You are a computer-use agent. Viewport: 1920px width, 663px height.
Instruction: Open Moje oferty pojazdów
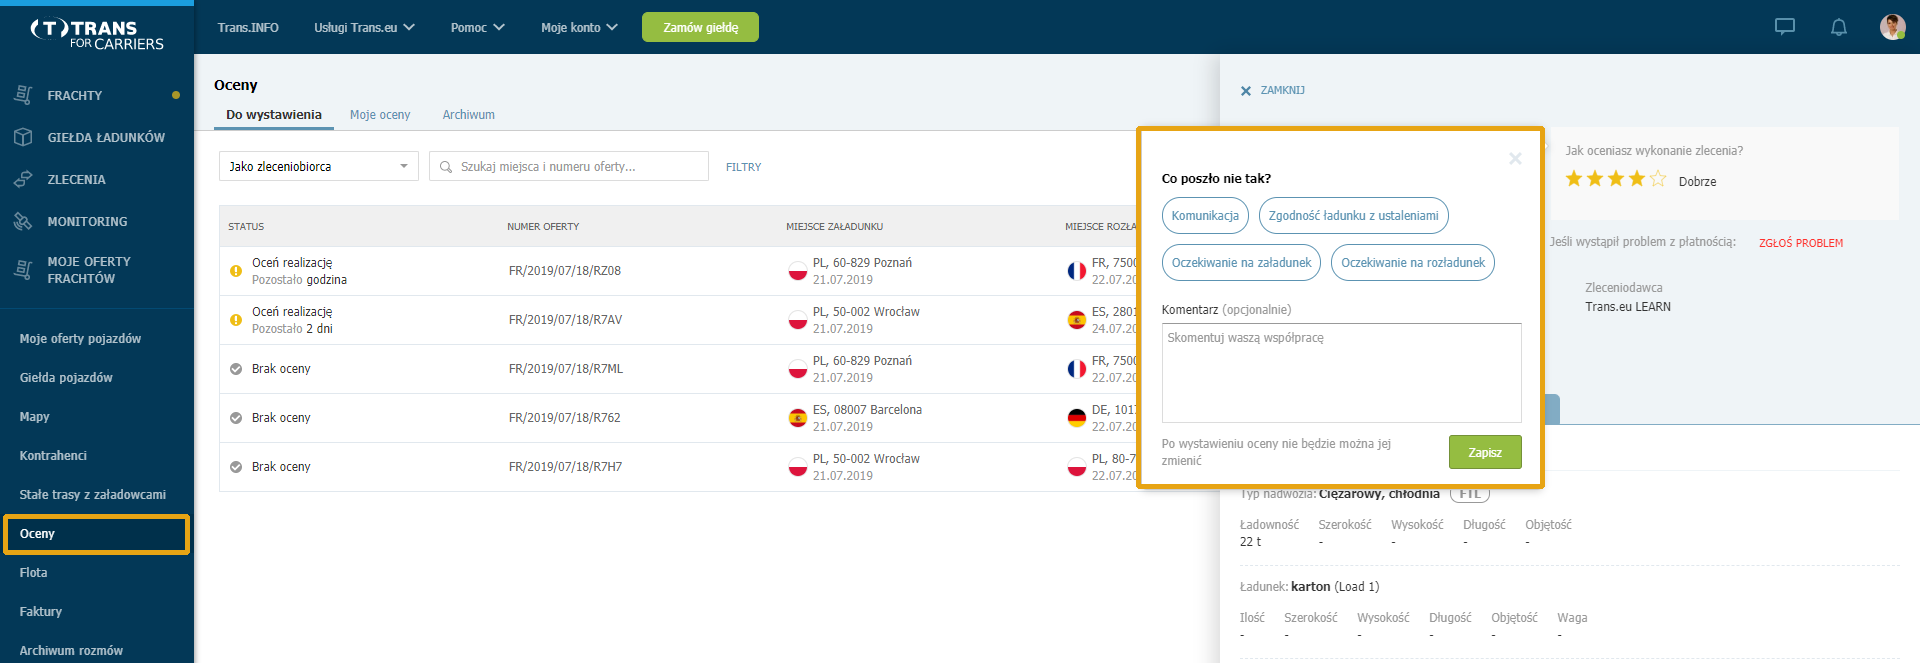coord(80,339)
